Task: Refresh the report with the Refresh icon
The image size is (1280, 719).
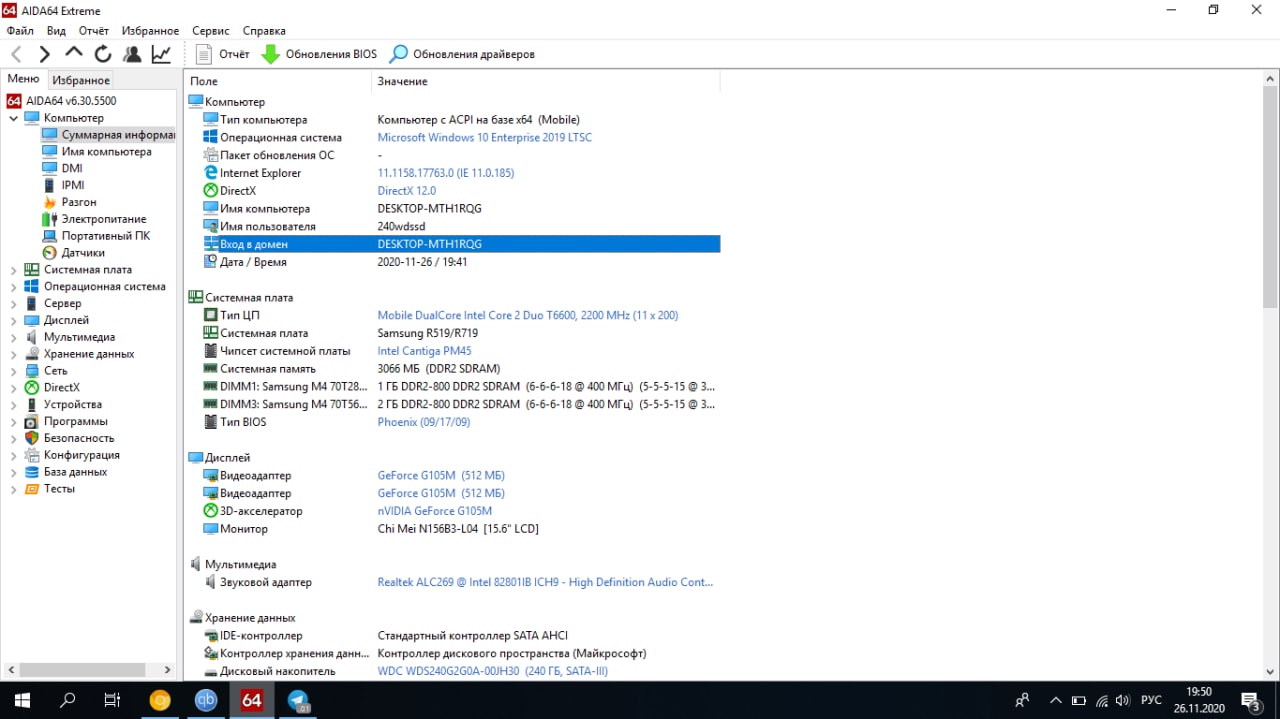Action: click(103, 54)
